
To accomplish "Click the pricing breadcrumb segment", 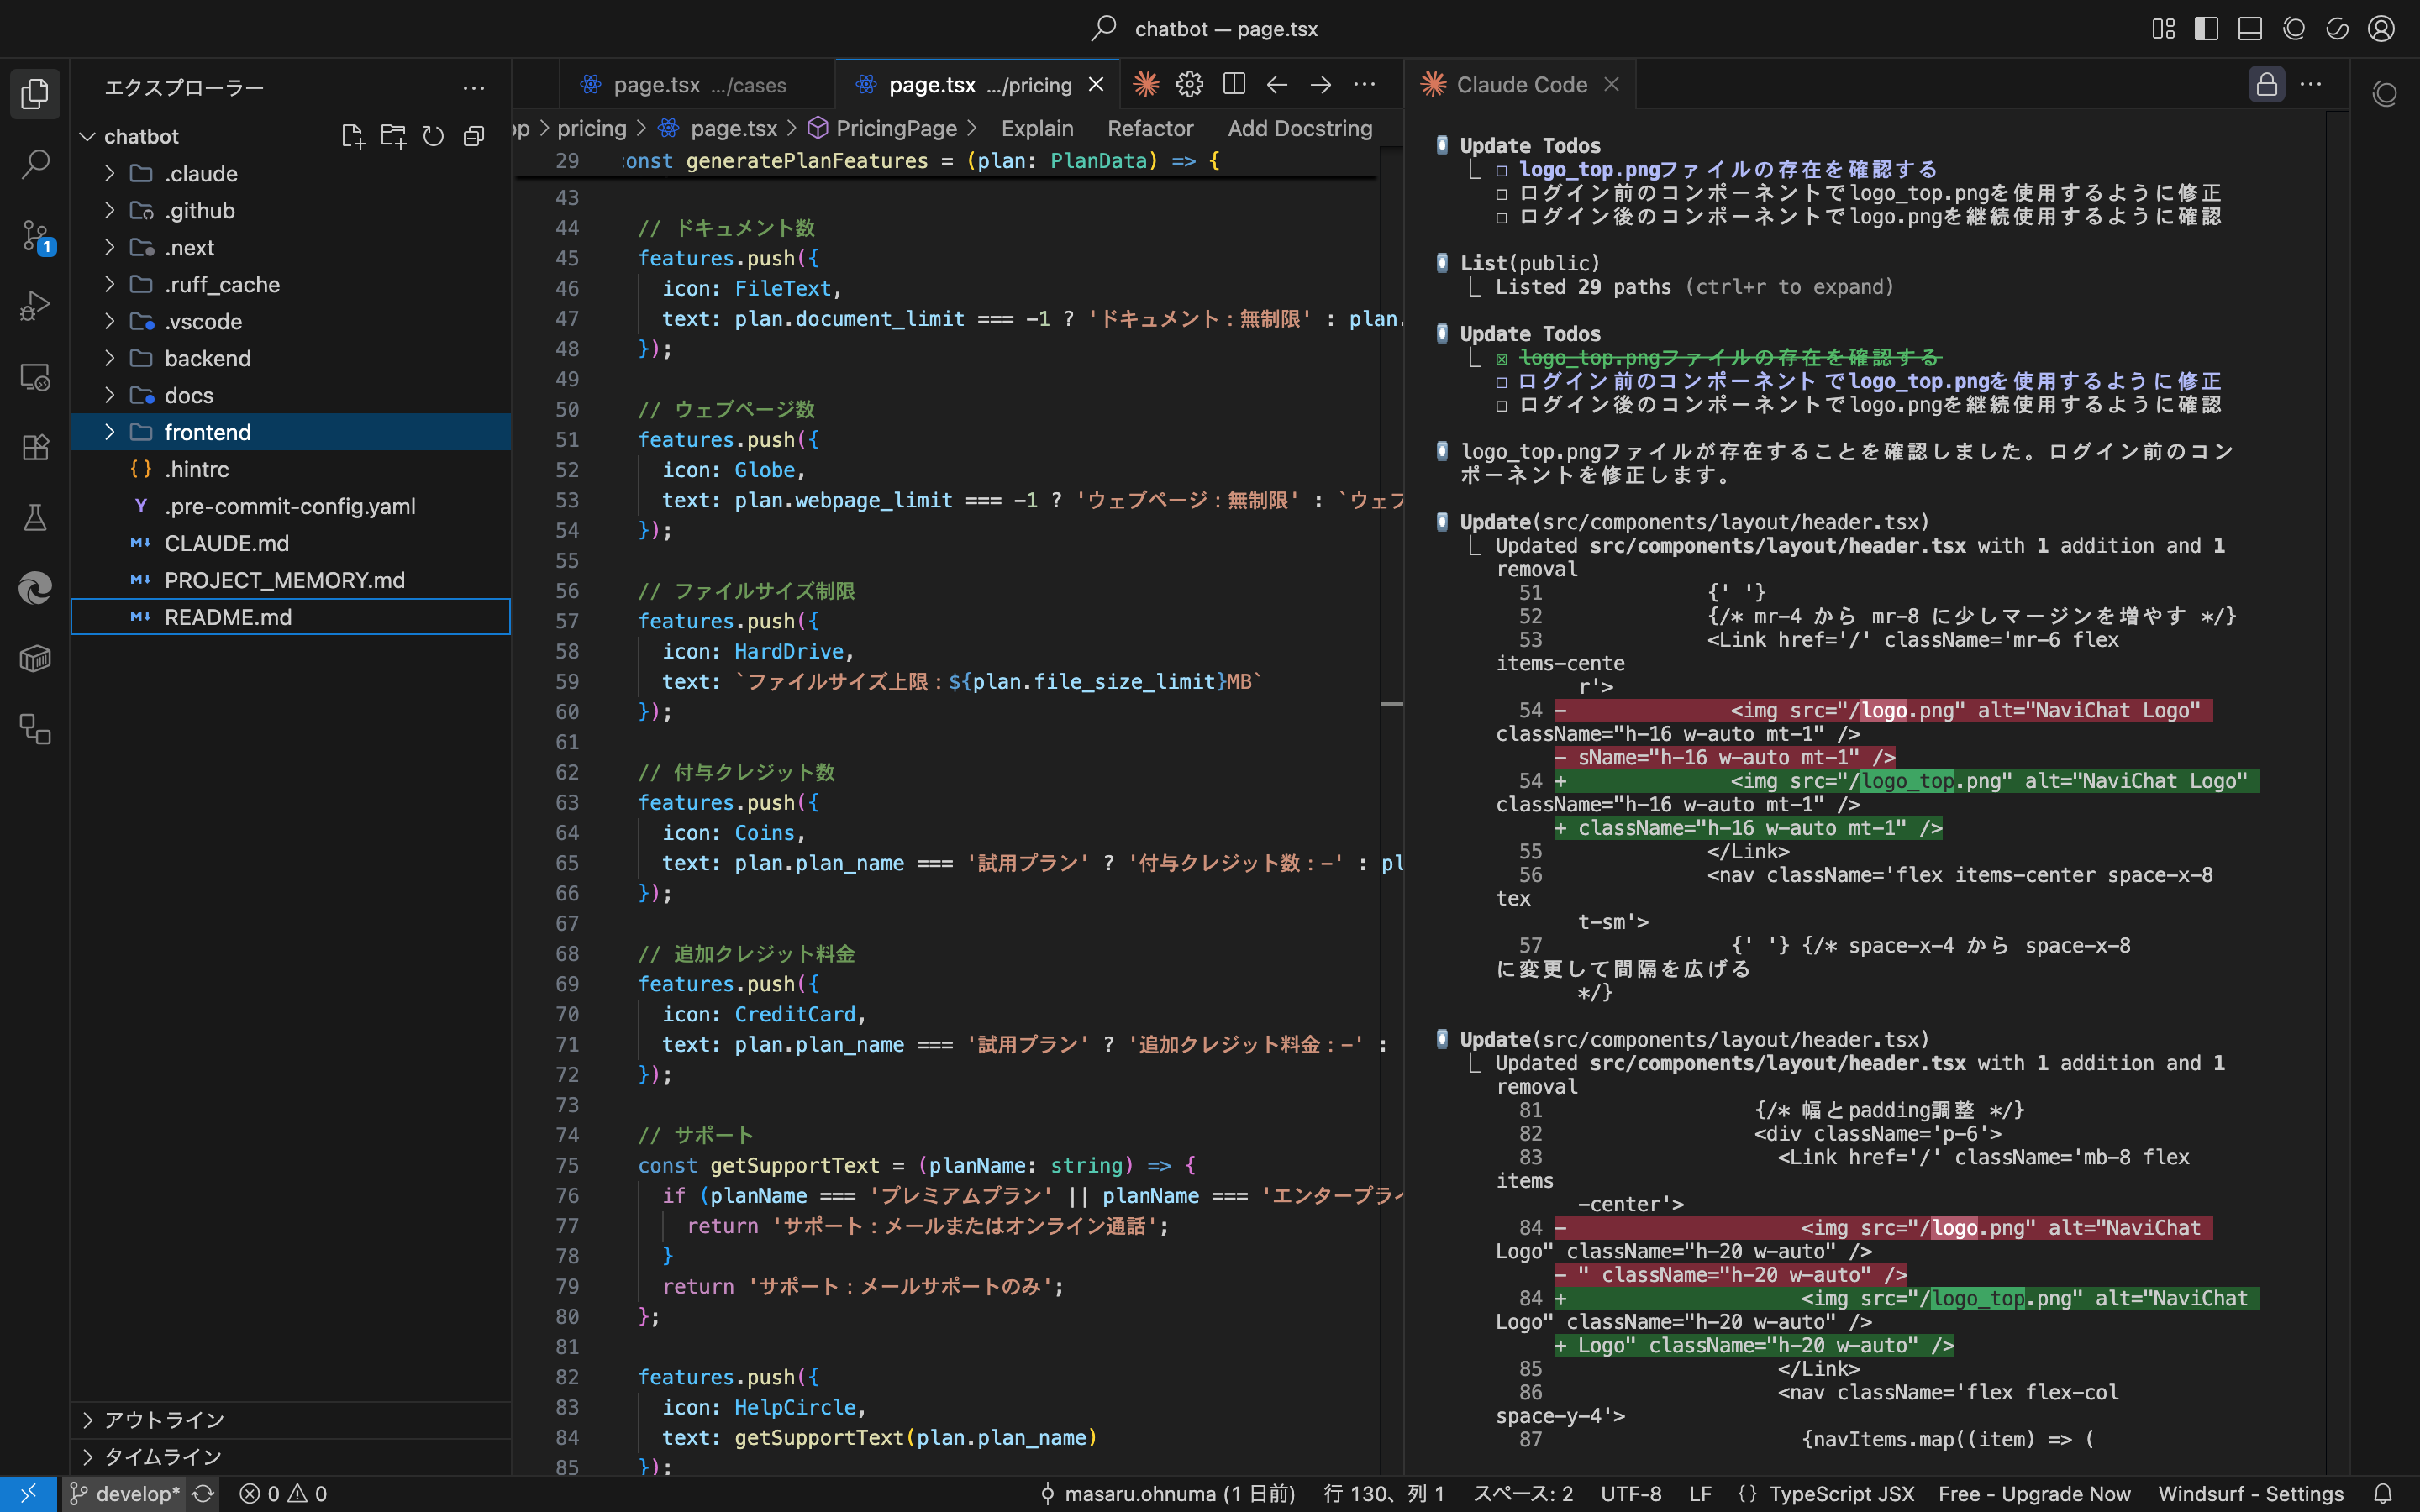I will click(x=592, y=129).
